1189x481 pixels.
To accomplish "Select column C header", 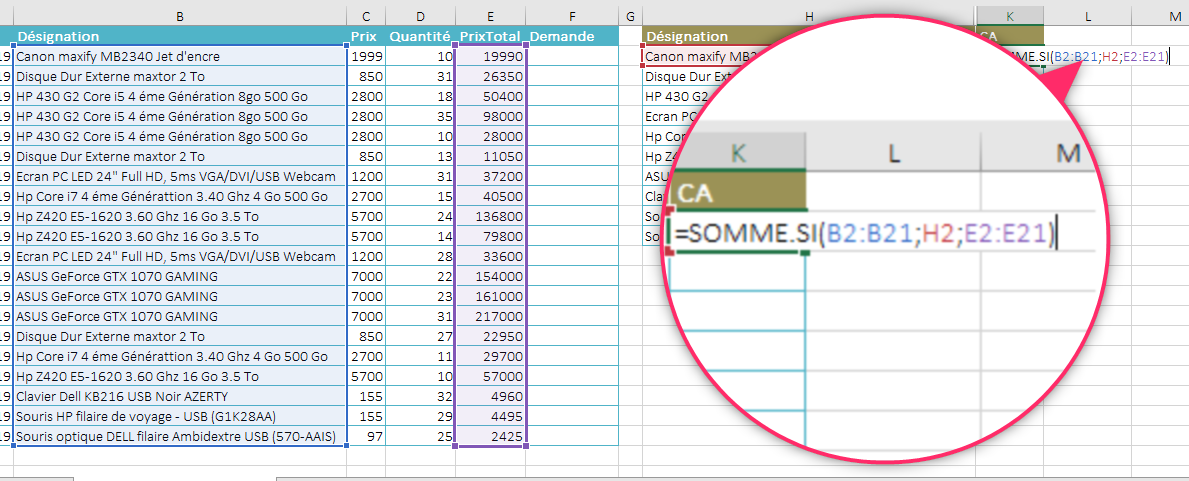I will (x=366, y=15).
